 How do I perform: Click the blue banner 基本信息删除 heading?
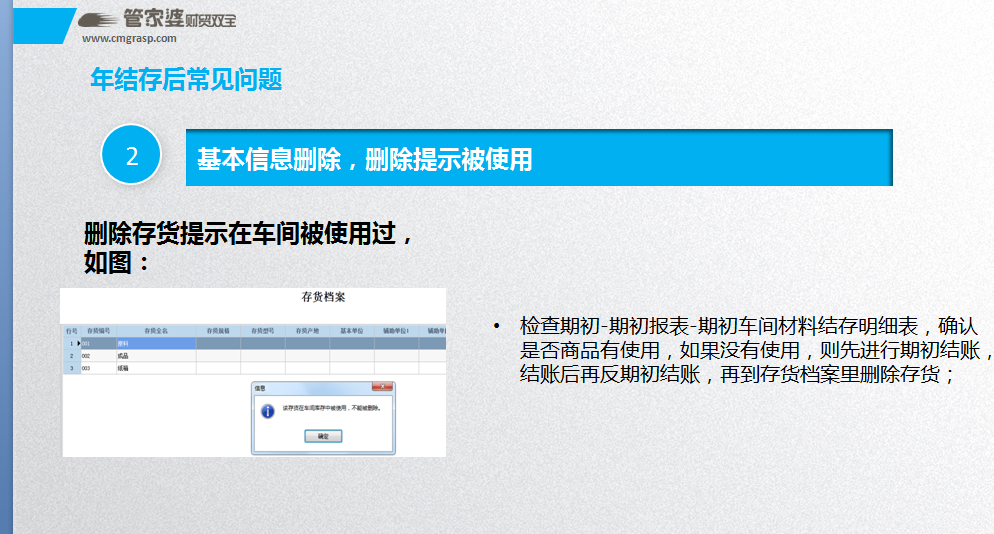pyautogui.click(x=538, y=158)
